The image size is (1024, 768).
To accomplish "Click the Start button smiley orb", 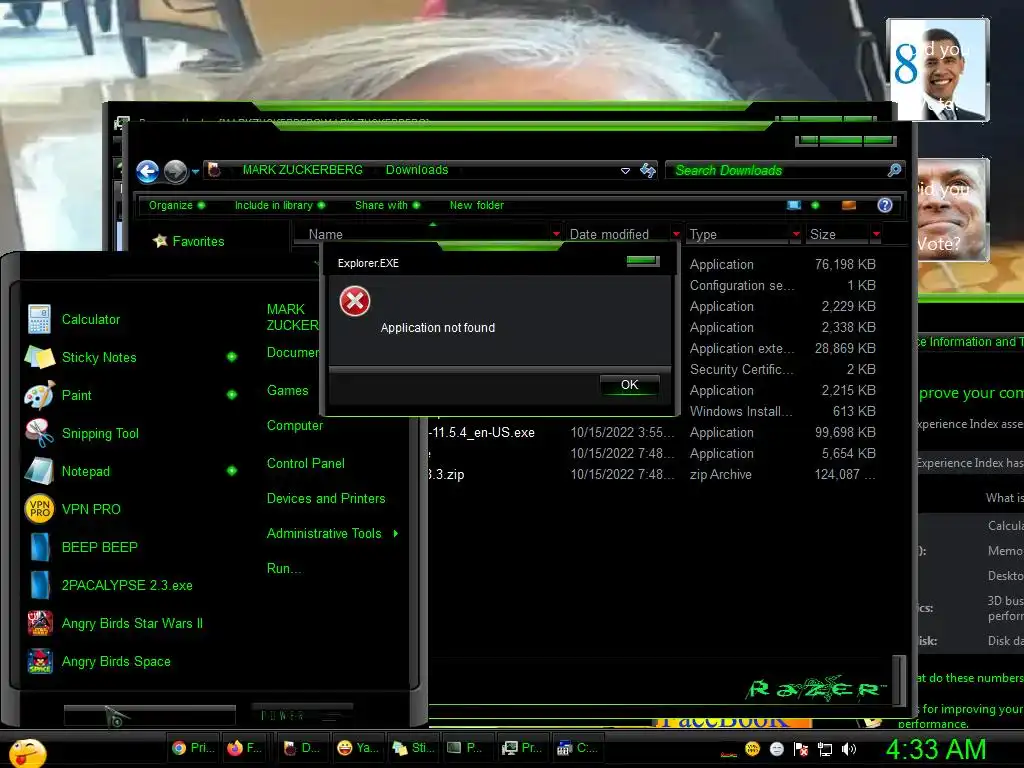I will coord(27,752).
